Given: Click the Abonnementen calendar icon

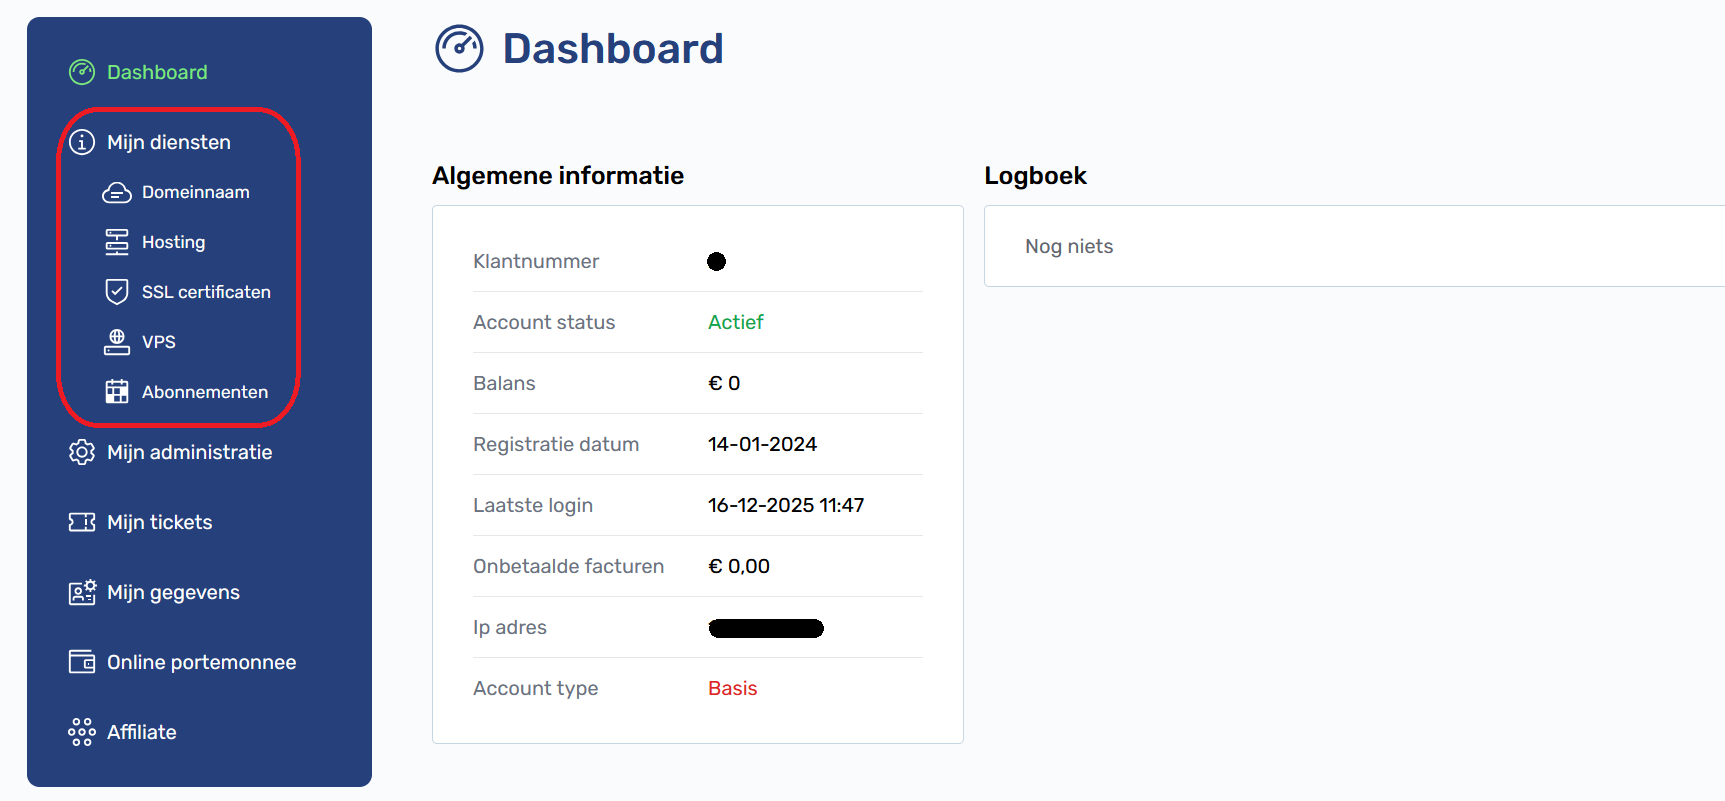Looking at the screenshot, I should coord(117,392).
